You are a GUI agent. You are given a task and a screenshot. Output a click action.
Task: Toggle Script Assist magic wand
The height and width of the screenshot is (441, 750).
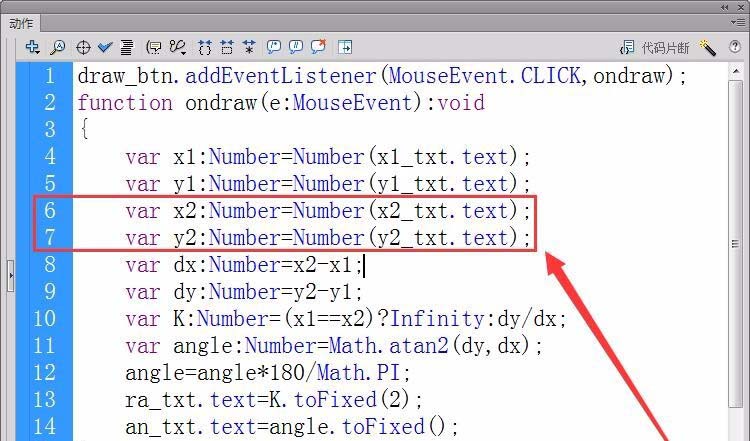708,47
